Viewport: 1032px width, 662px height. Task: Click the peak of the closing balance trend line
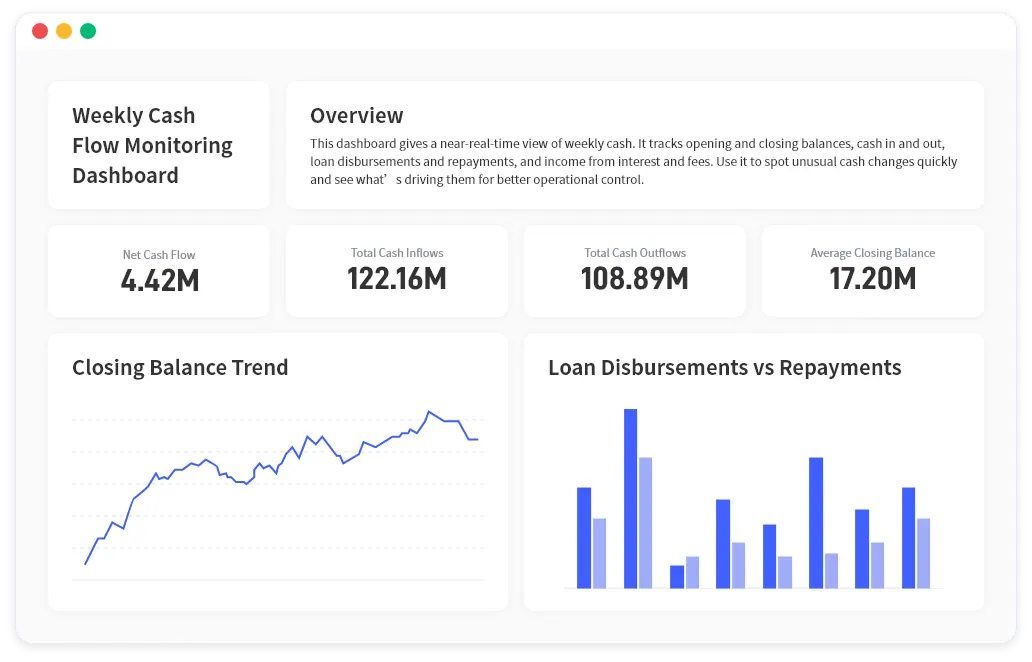click(430, 410)
